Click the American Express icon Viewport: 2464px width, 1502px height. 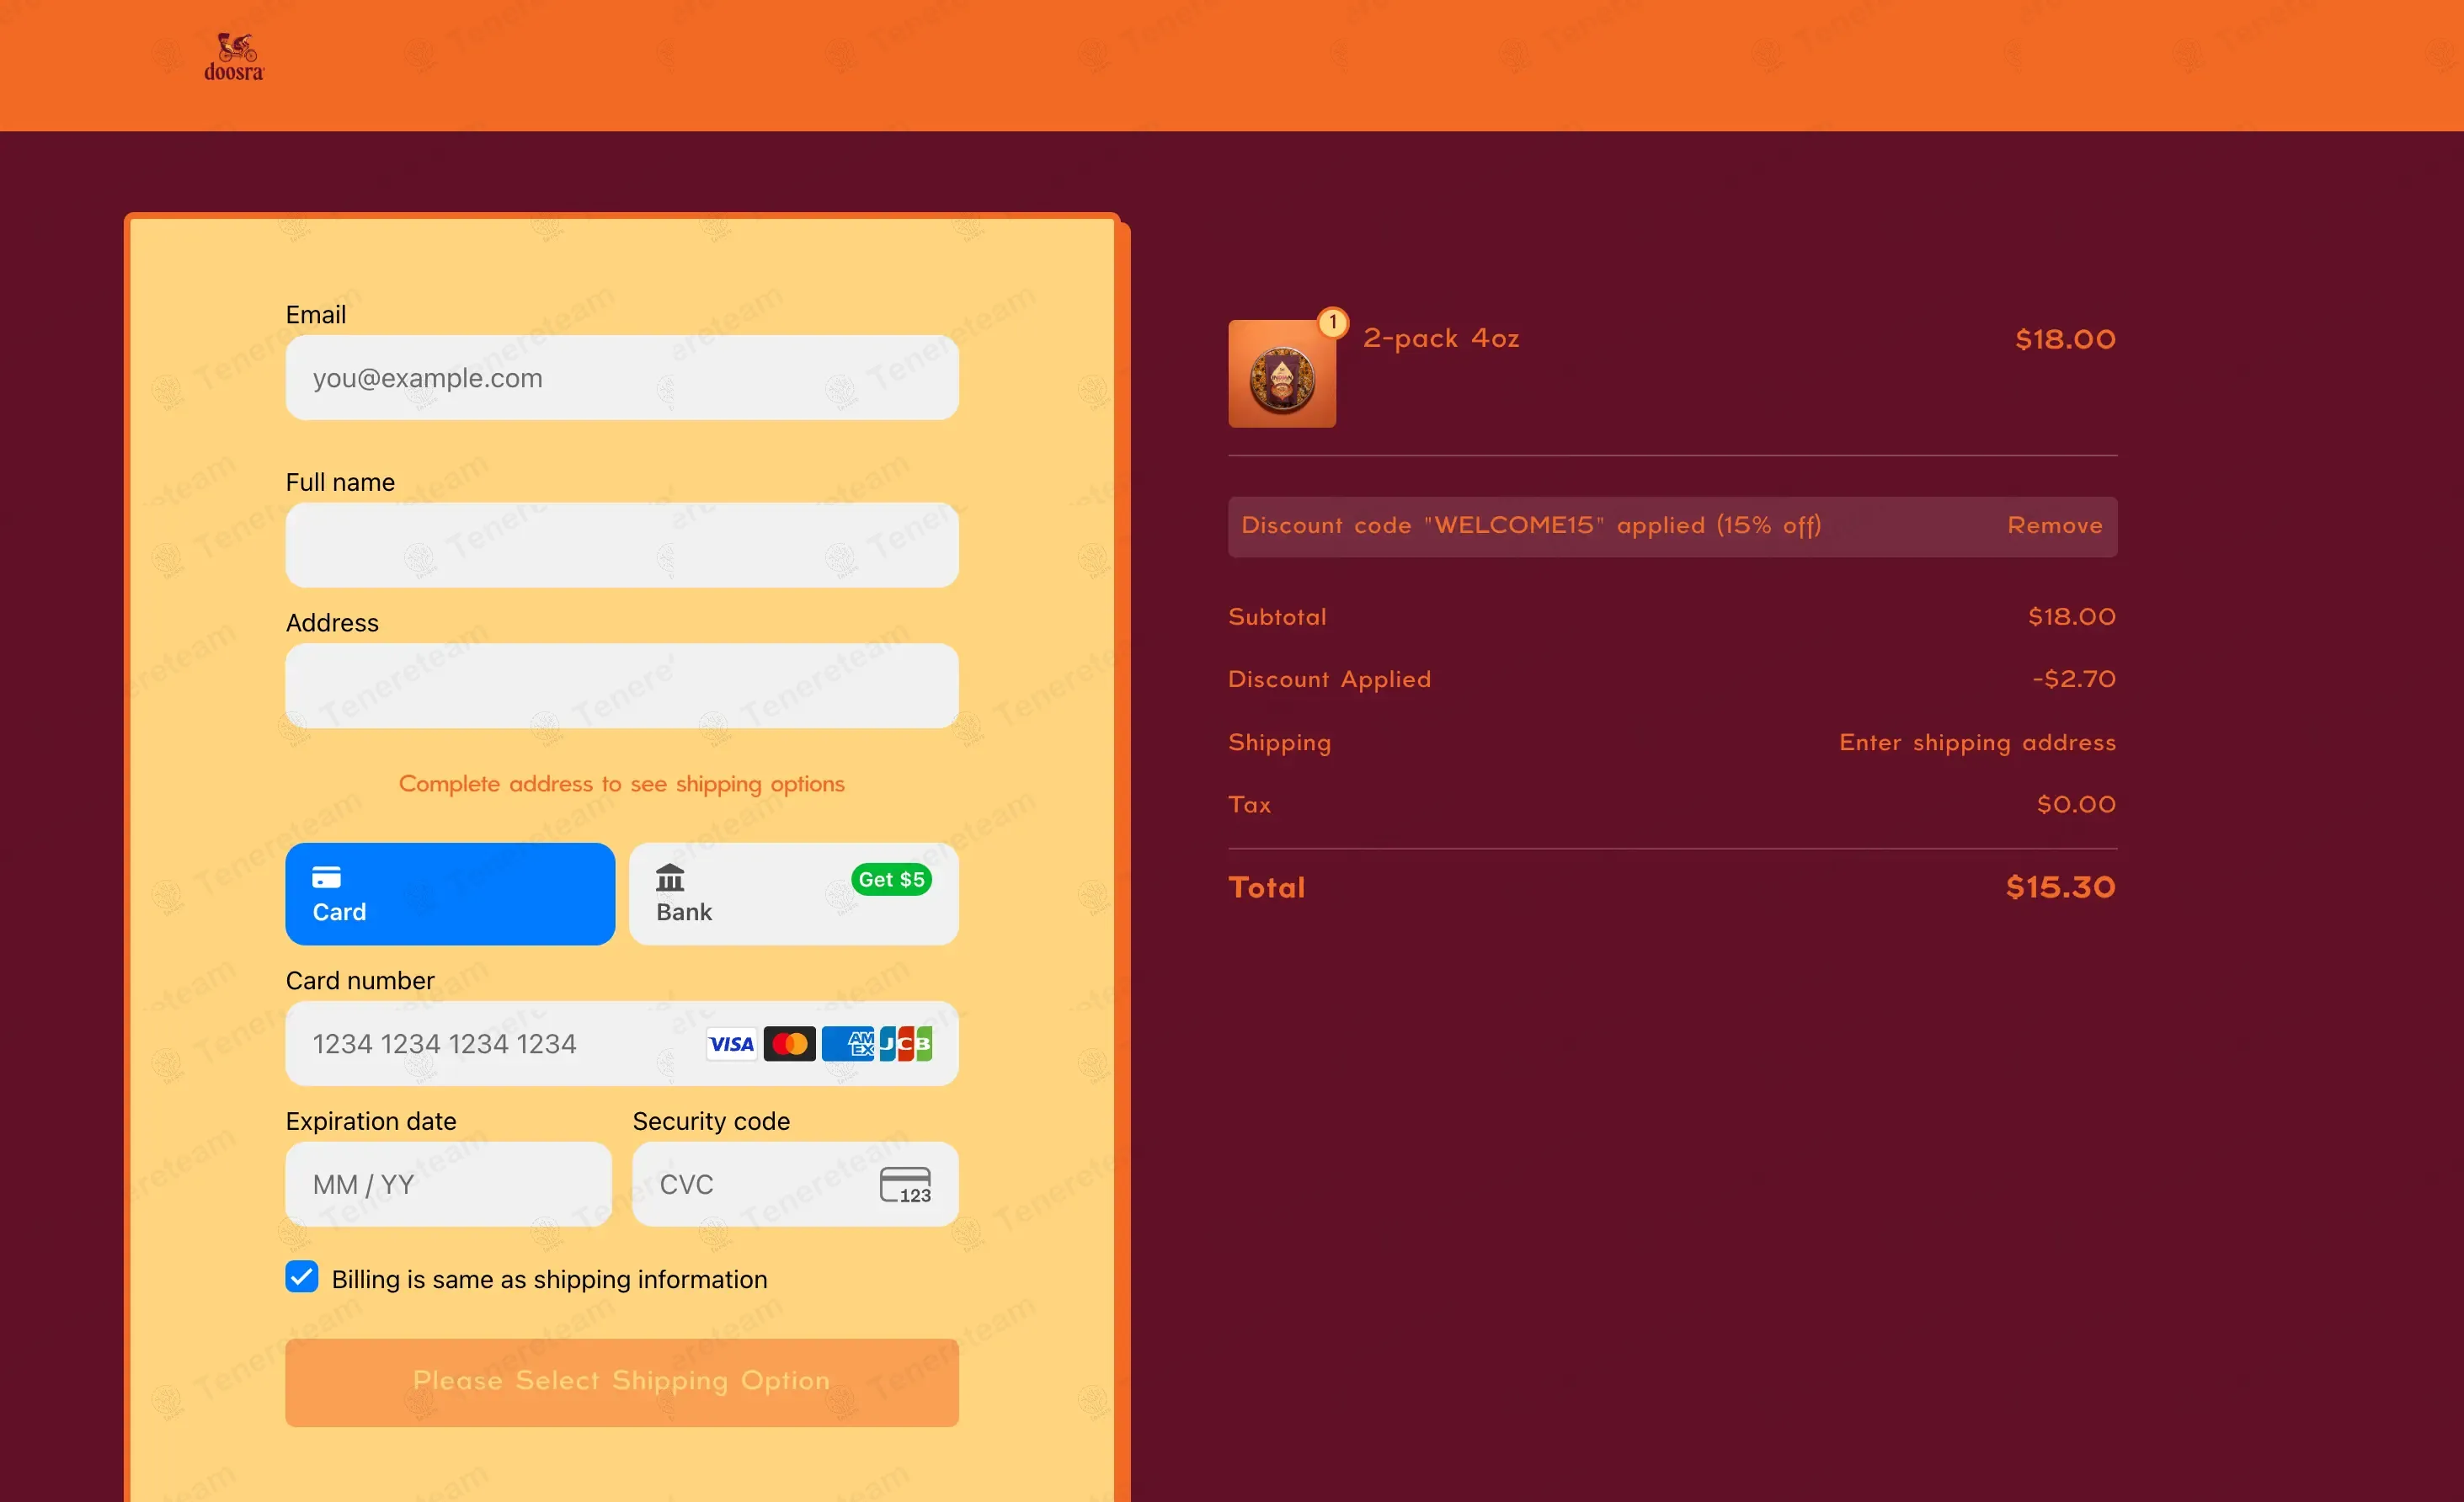(x=846, y=1044)
